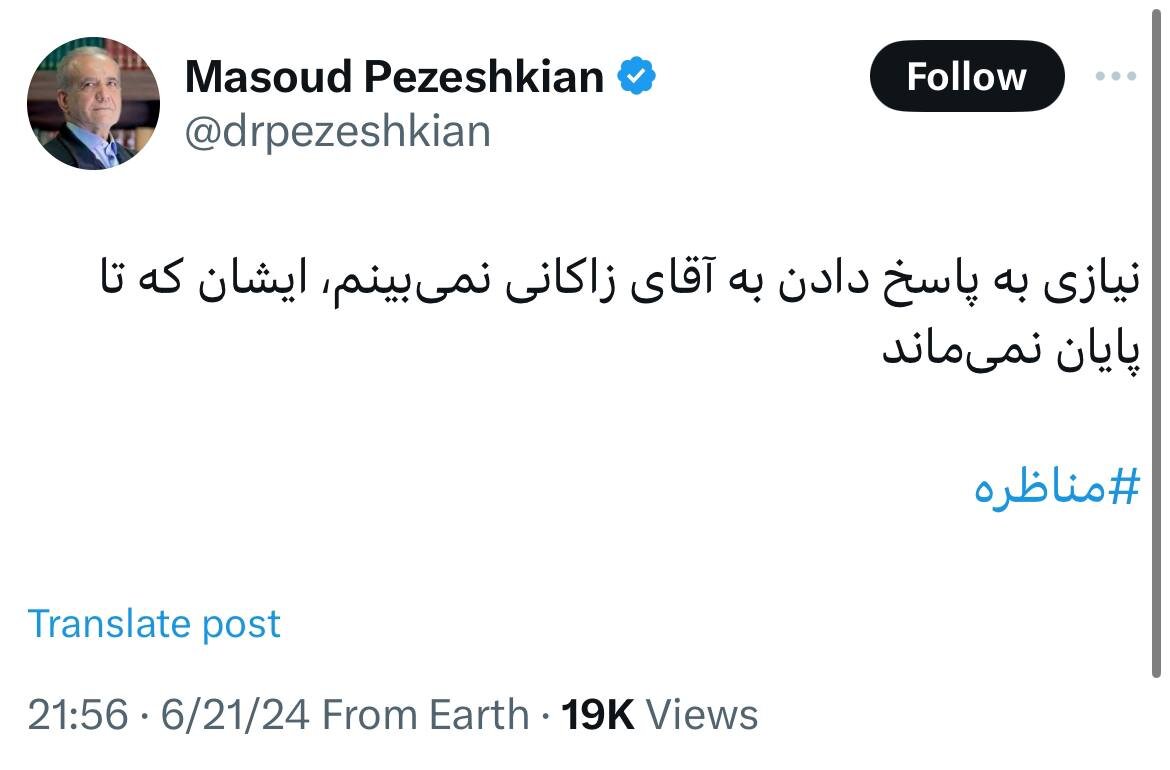The image size is (1170, 770).
Task: Click the Translate post link
Action: click(155, 623)
